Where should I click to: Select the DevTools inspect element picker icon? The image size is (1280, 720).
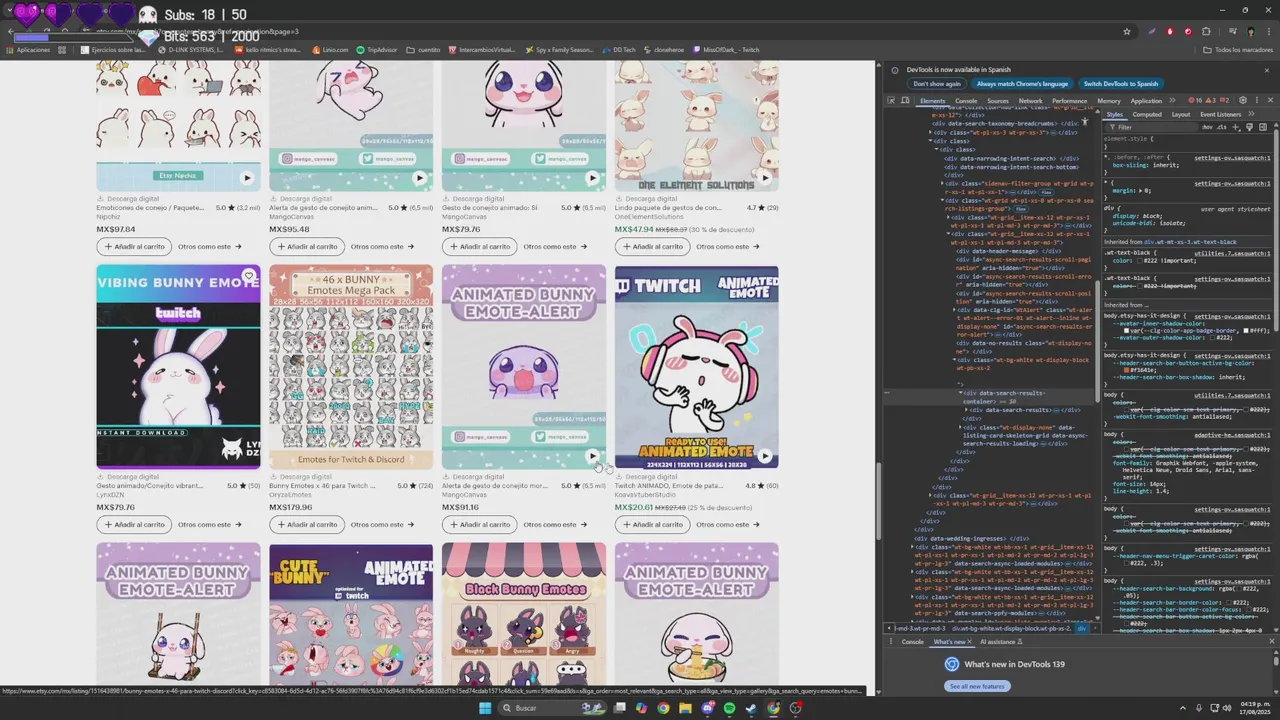891,101
